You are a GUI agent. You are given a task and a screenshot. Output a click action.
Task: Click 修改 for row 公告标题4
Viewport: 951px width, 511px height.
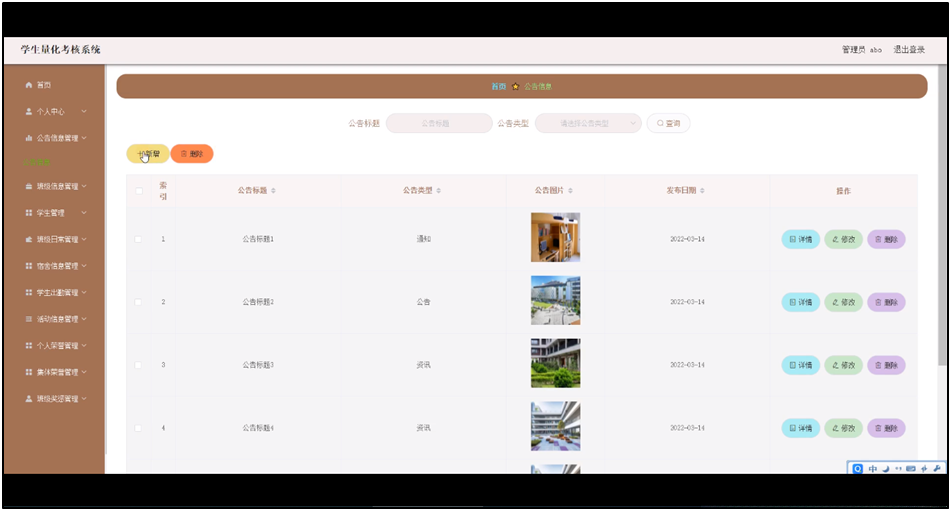pyautogui.click(x=844, y=428)
